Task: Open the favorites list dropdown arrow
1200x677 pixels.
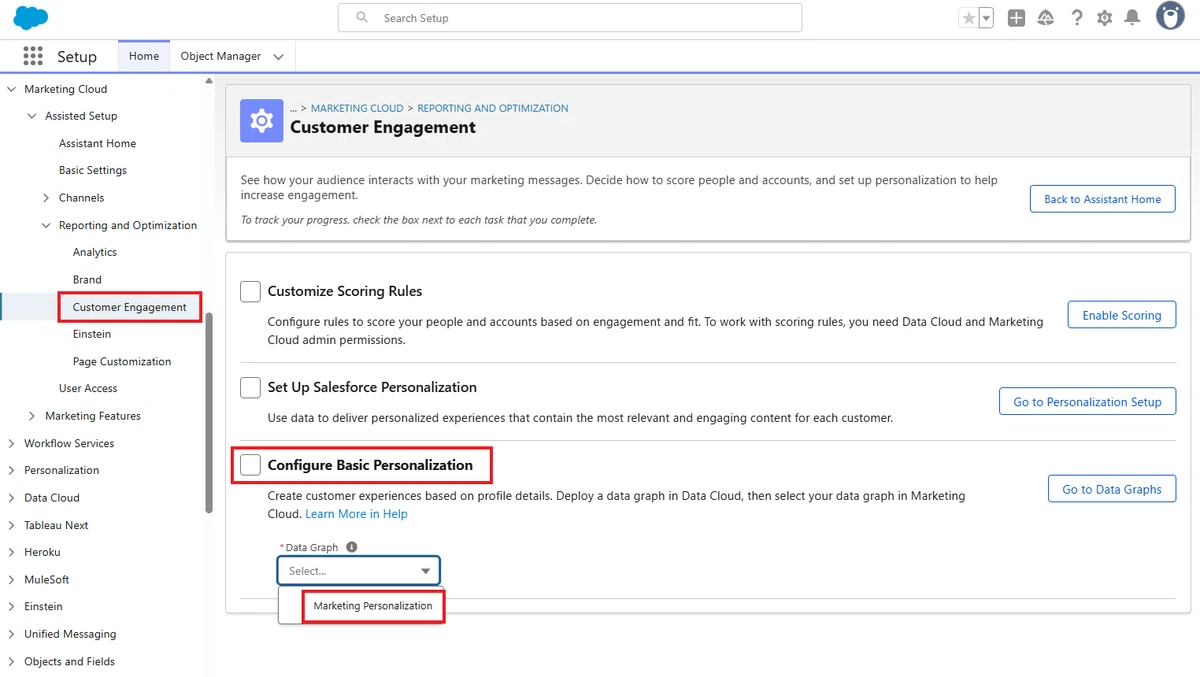Action: 986,18
